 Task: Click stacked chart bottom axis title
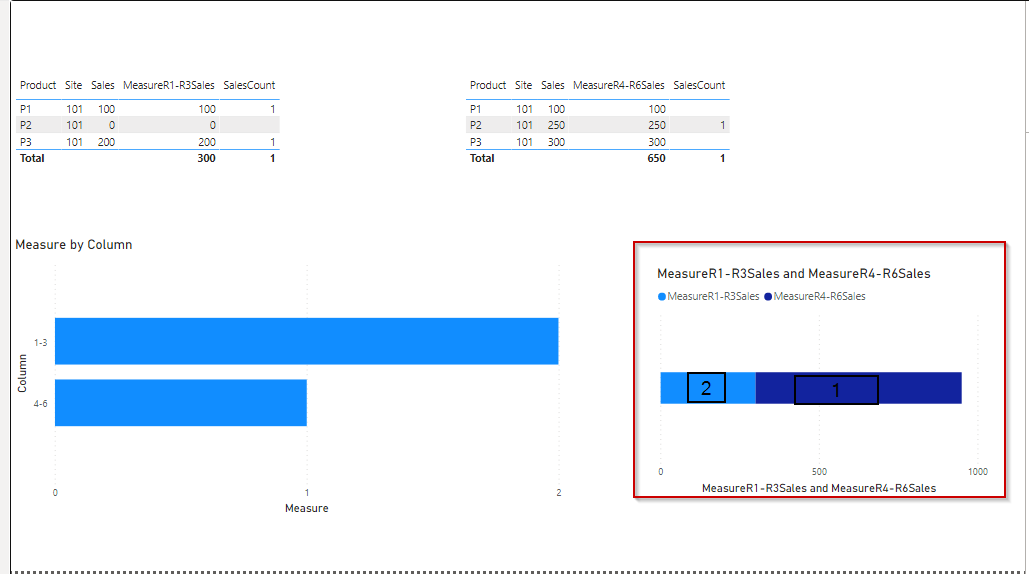tap(819, 488)
